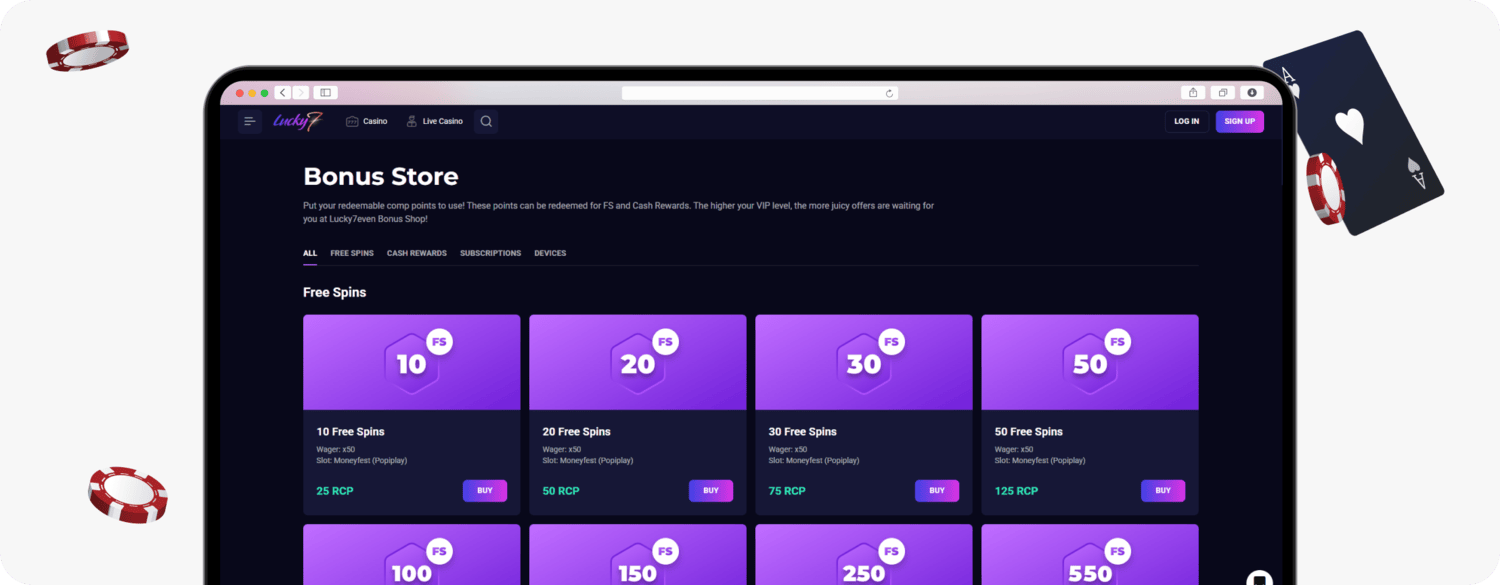Open the site search icon
Screen dimensions: 1500x585
[x=486, y=122]
